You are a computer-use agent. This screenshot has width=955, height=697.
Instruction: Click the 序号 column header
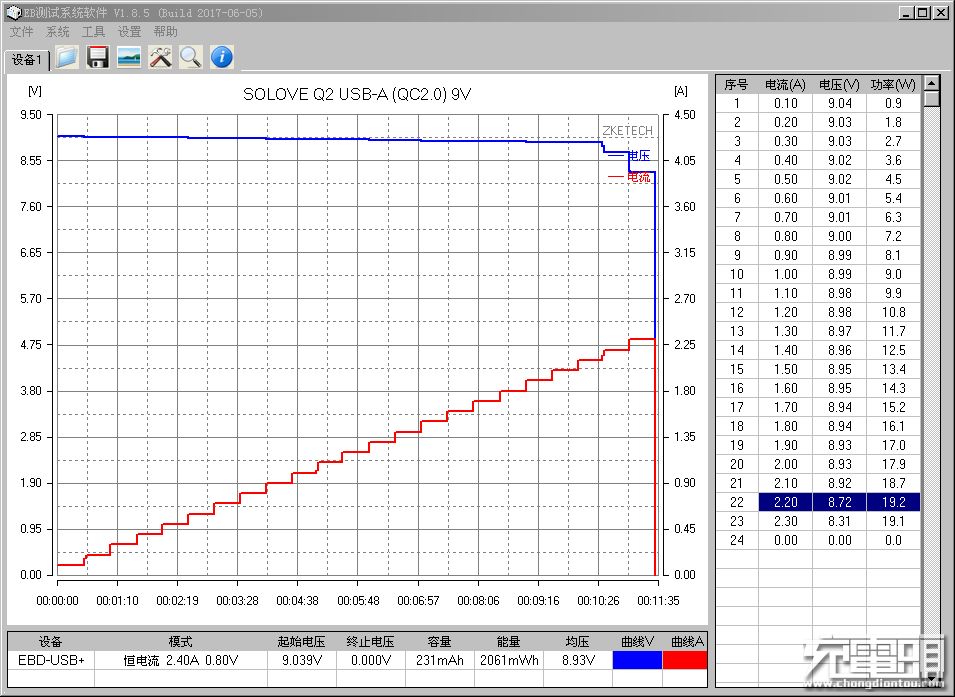[x=736, y=85]
